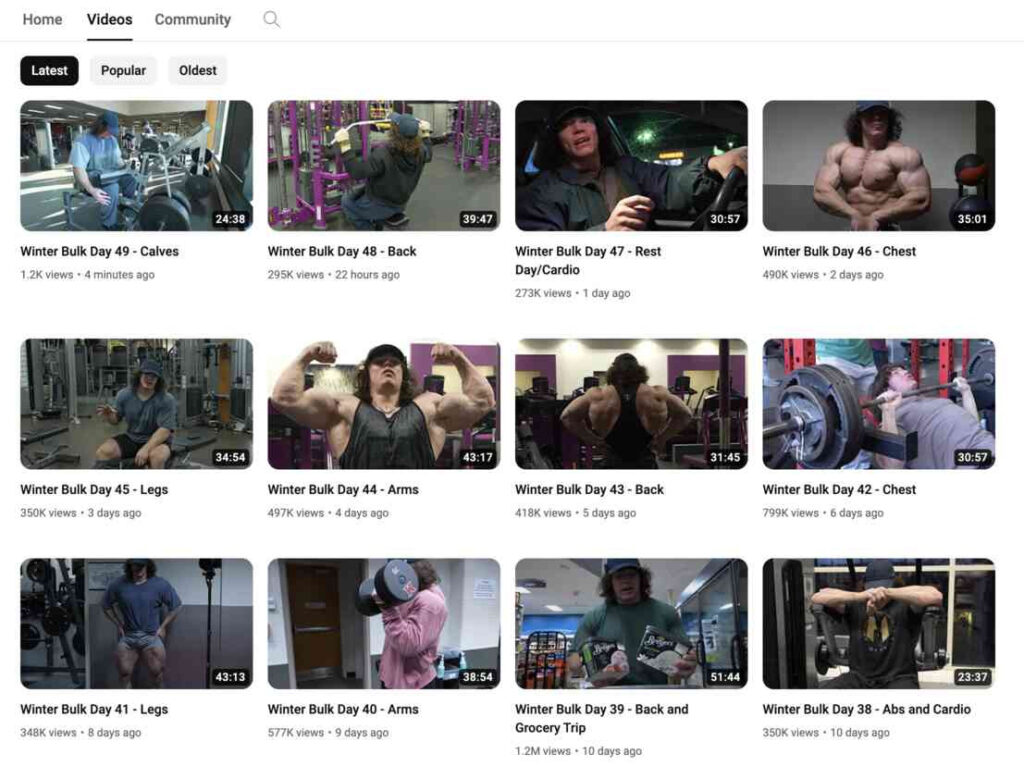
Task: Click the 39:47 duration badge
Action: (477, 219)
